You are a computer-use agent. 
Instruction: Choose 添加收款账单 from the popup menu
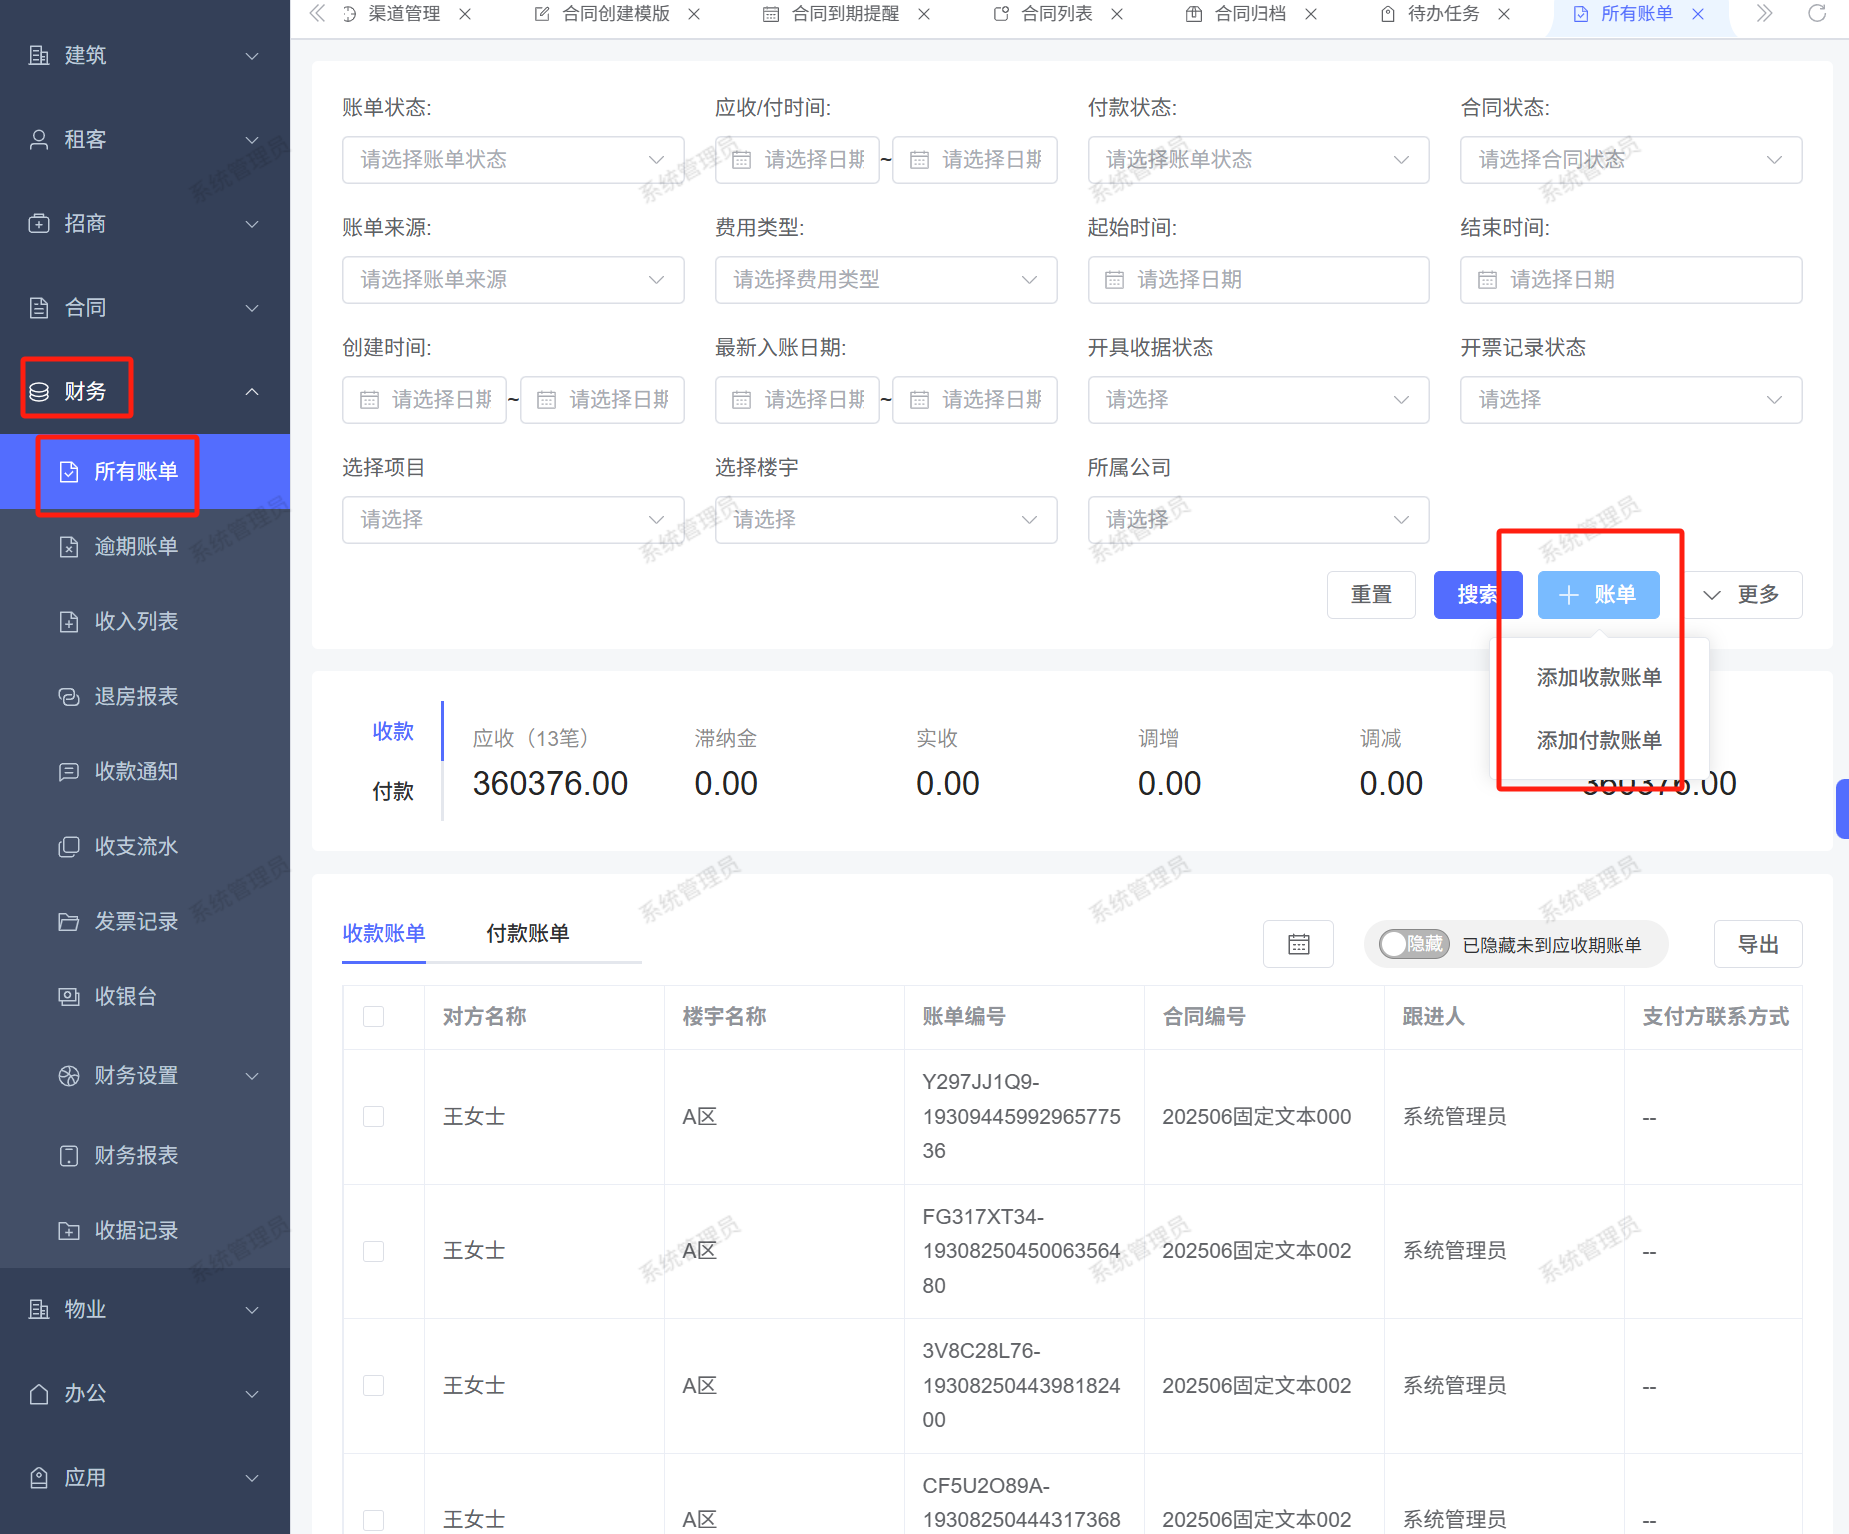[x=1598, y=677]
